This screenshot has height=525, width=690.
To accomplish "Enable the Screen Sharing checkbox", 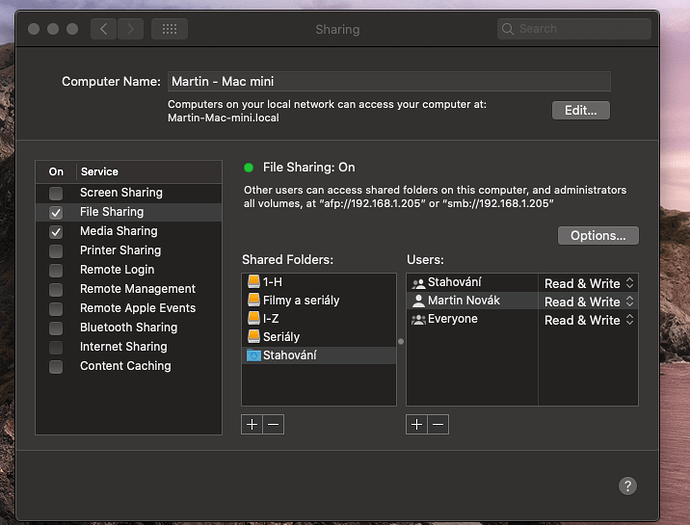I will click(56, 193).
